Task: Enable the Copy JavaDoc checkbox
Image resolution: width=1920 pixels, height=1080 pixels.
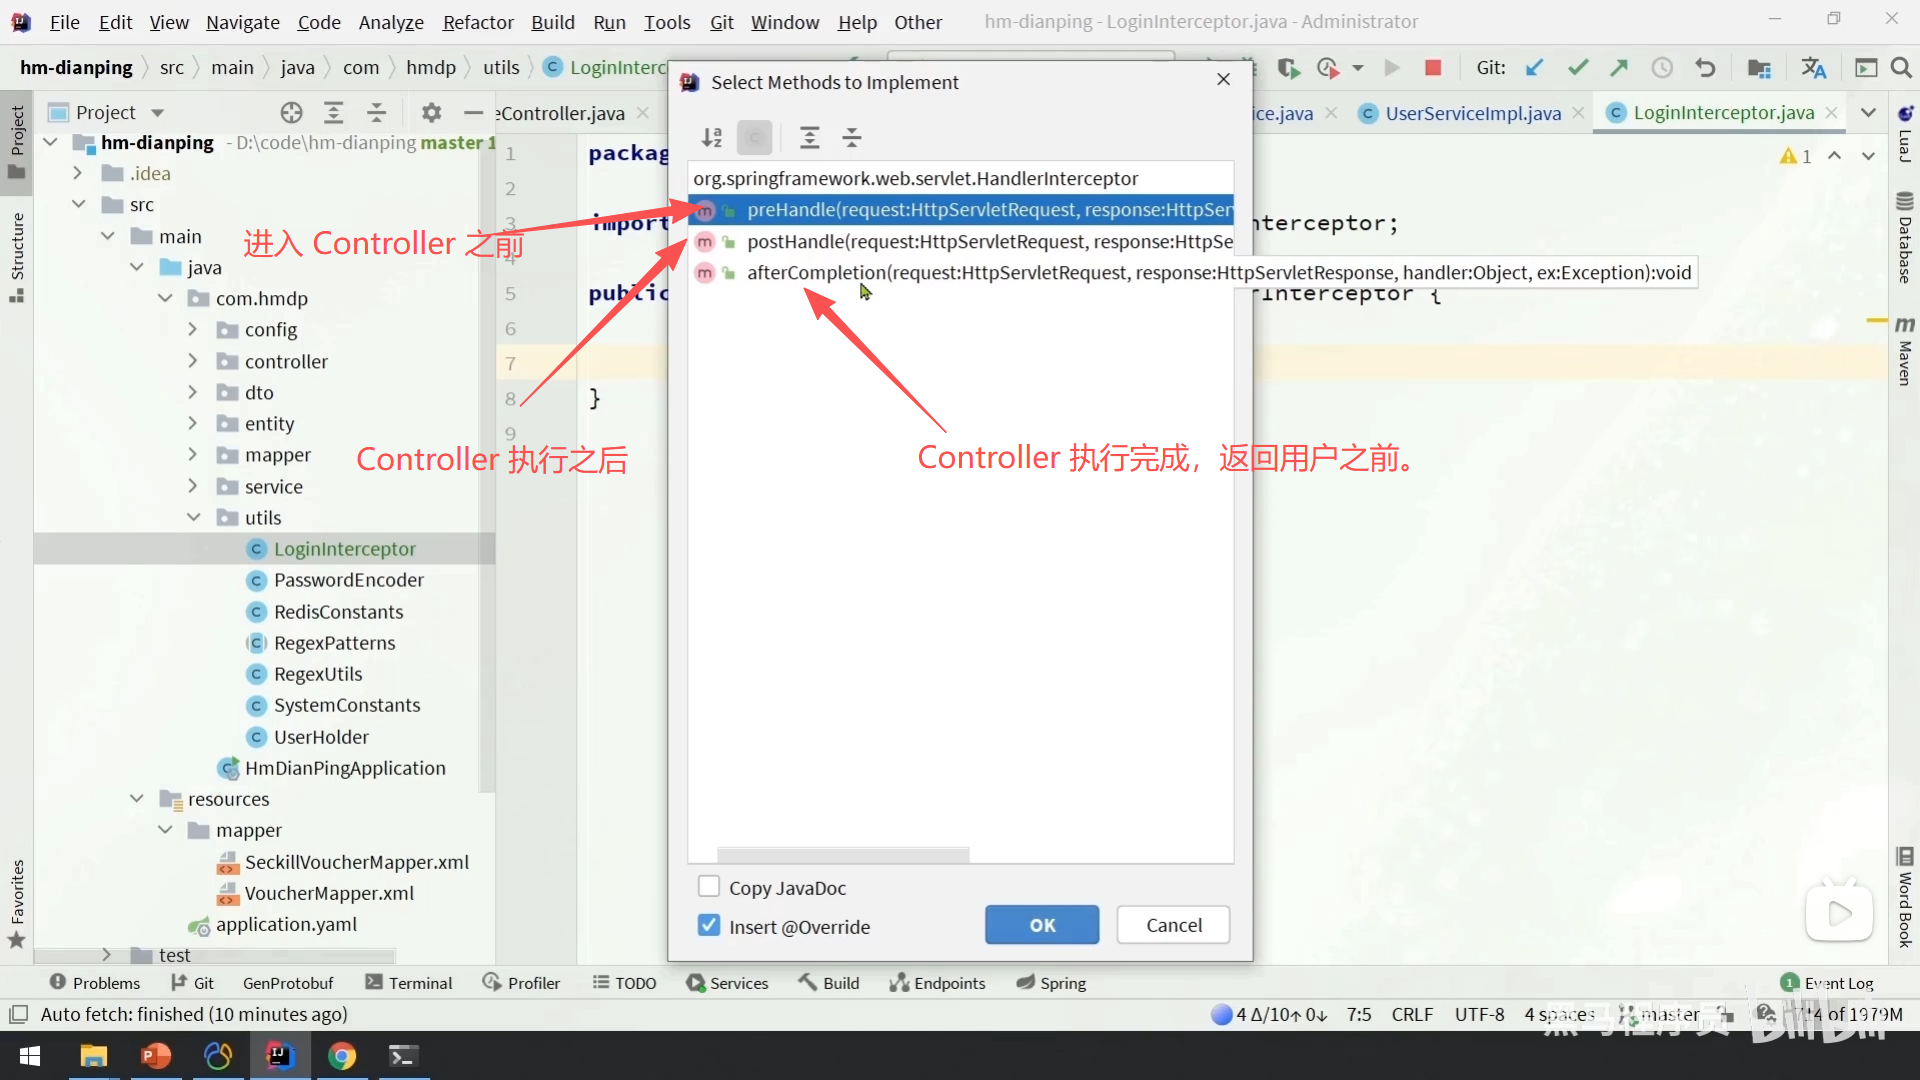Action: pyautogui.click(x=709, y=887)
